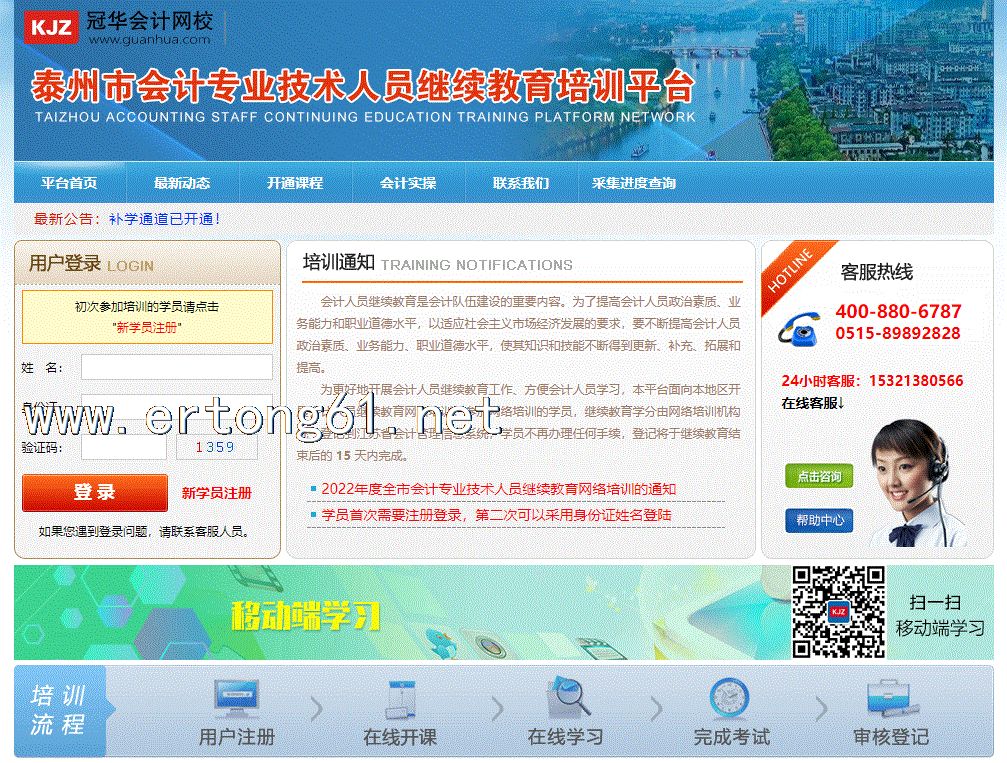The width and height of the screenshot is (1007, 763).
Task: Click the 验证码 input field
Action: point(124,447)
